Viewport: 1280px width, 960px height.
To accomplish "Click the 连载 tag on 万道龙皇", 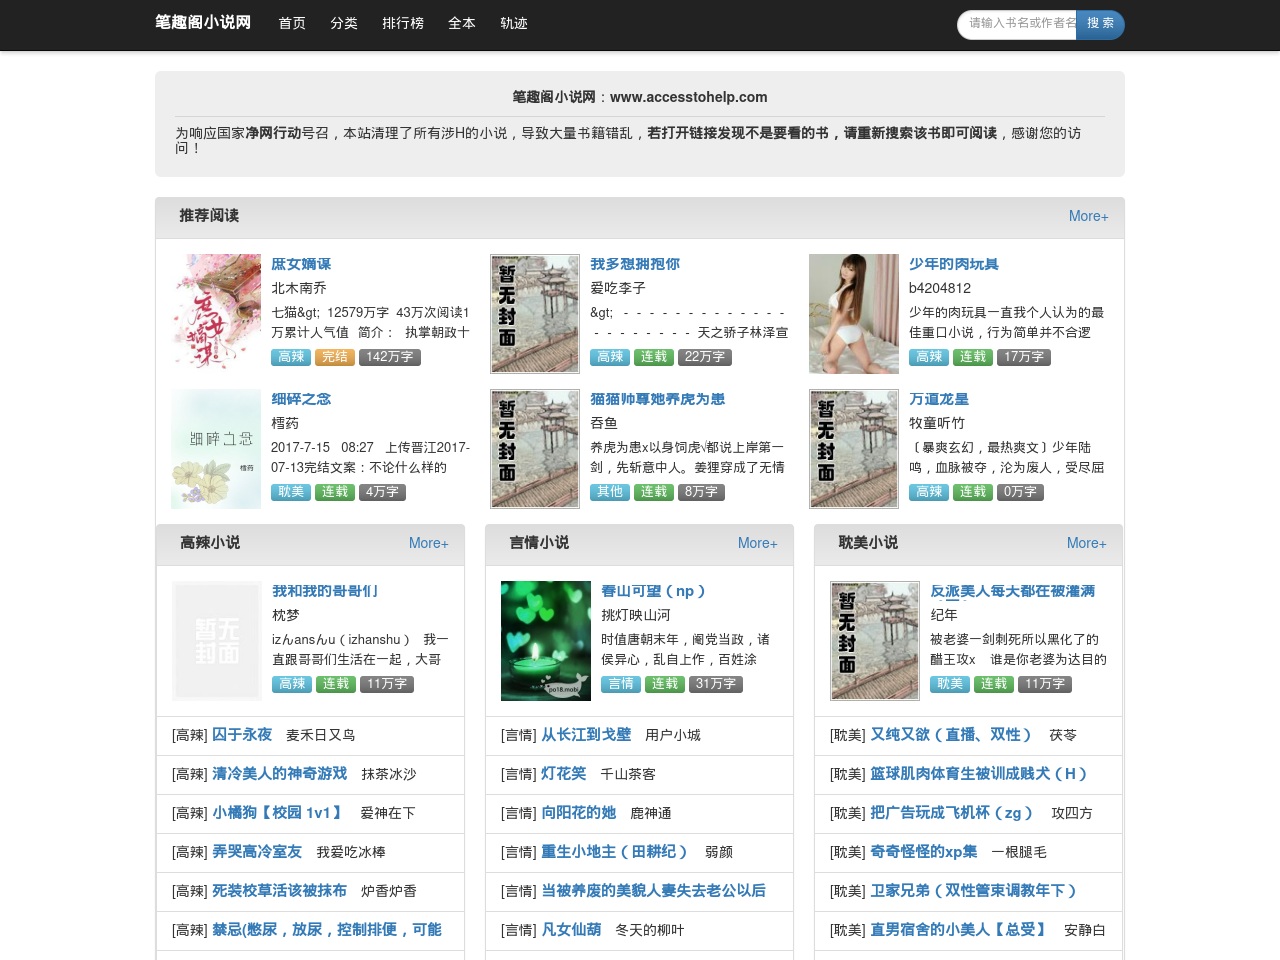I will [973, 492].
